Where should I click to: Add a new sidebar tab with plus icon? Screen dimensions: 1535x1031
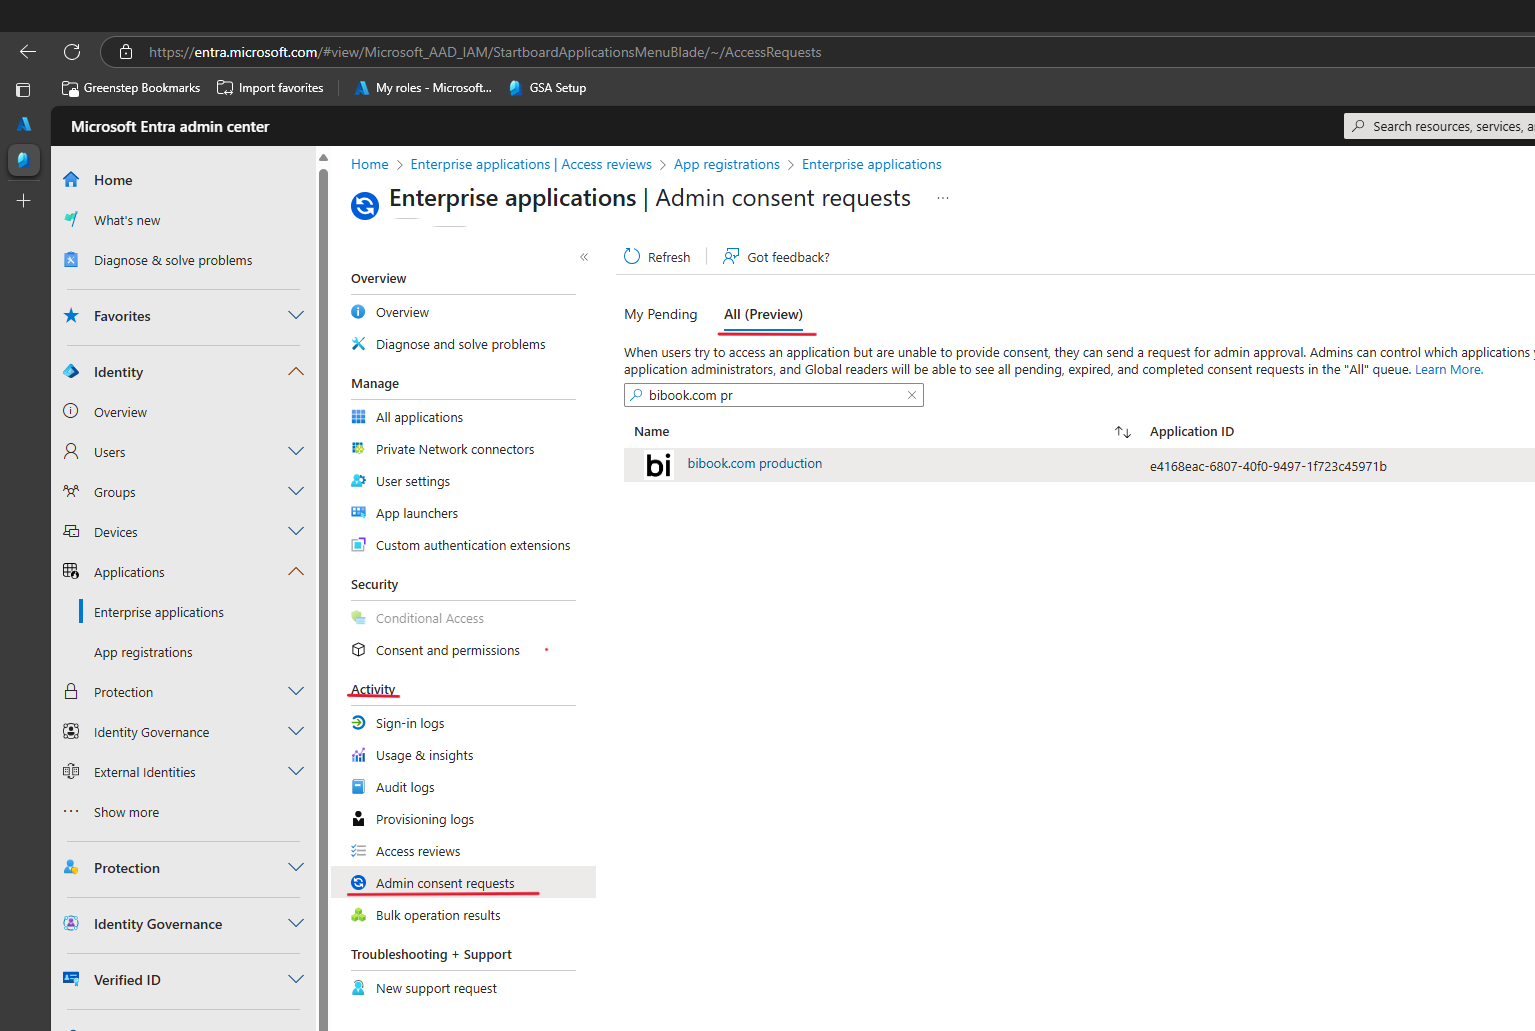point(24,201)
